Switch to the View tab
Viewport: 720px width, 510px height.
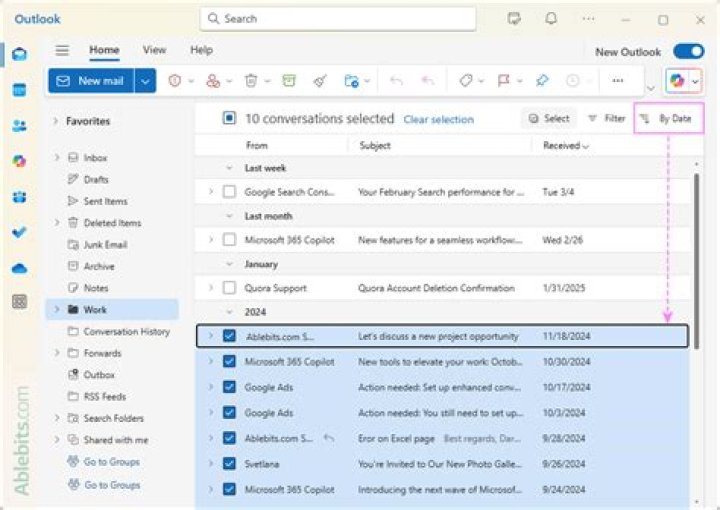tap(154, 50)
